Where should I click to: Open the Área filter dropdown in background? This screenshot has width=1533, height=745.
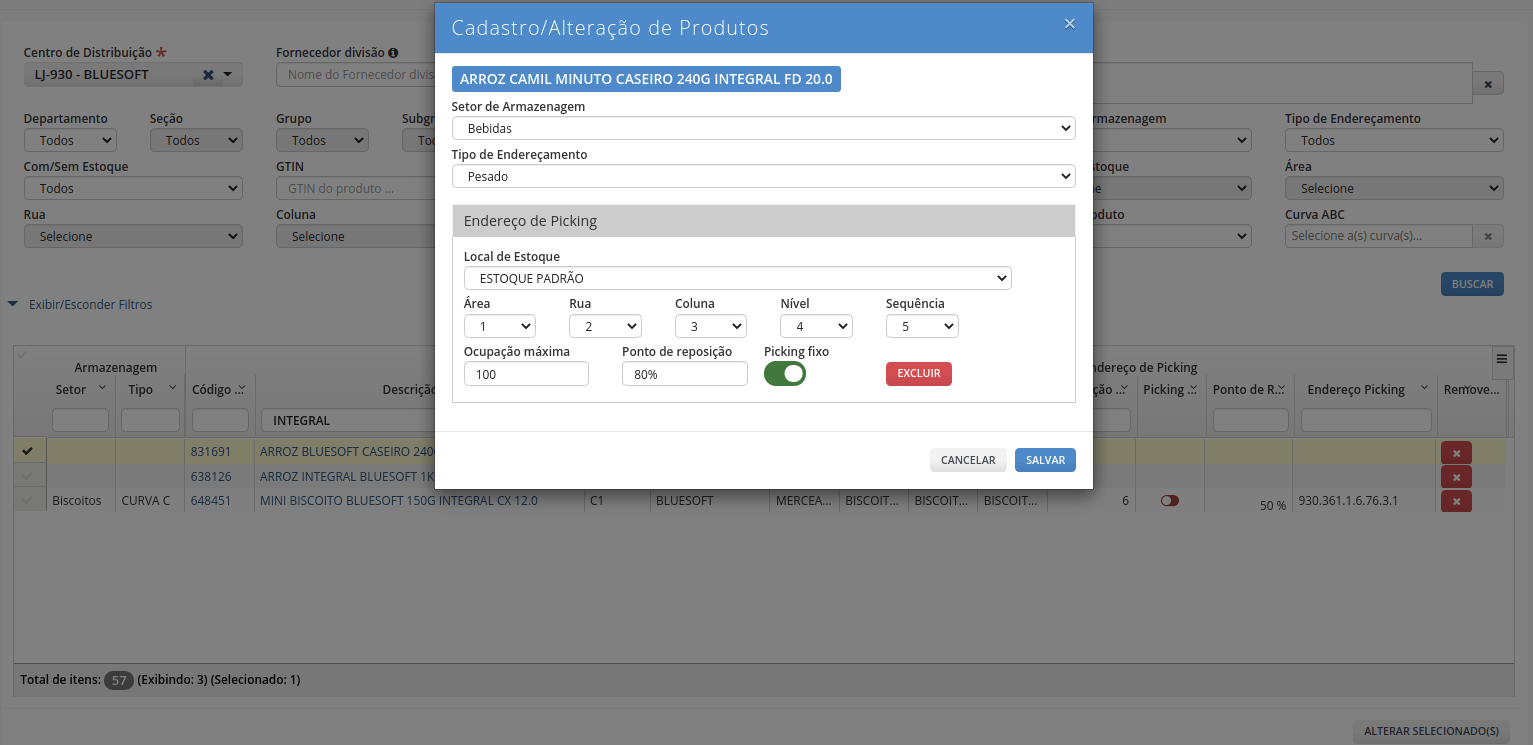click(1394, 189)
